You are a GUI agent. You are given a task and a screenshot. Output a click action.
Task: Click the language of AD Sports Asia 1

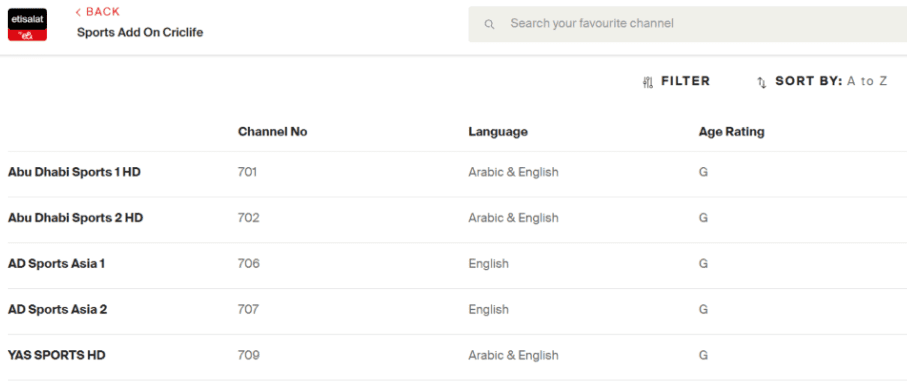pyautogui.click(x=489, y=264)
